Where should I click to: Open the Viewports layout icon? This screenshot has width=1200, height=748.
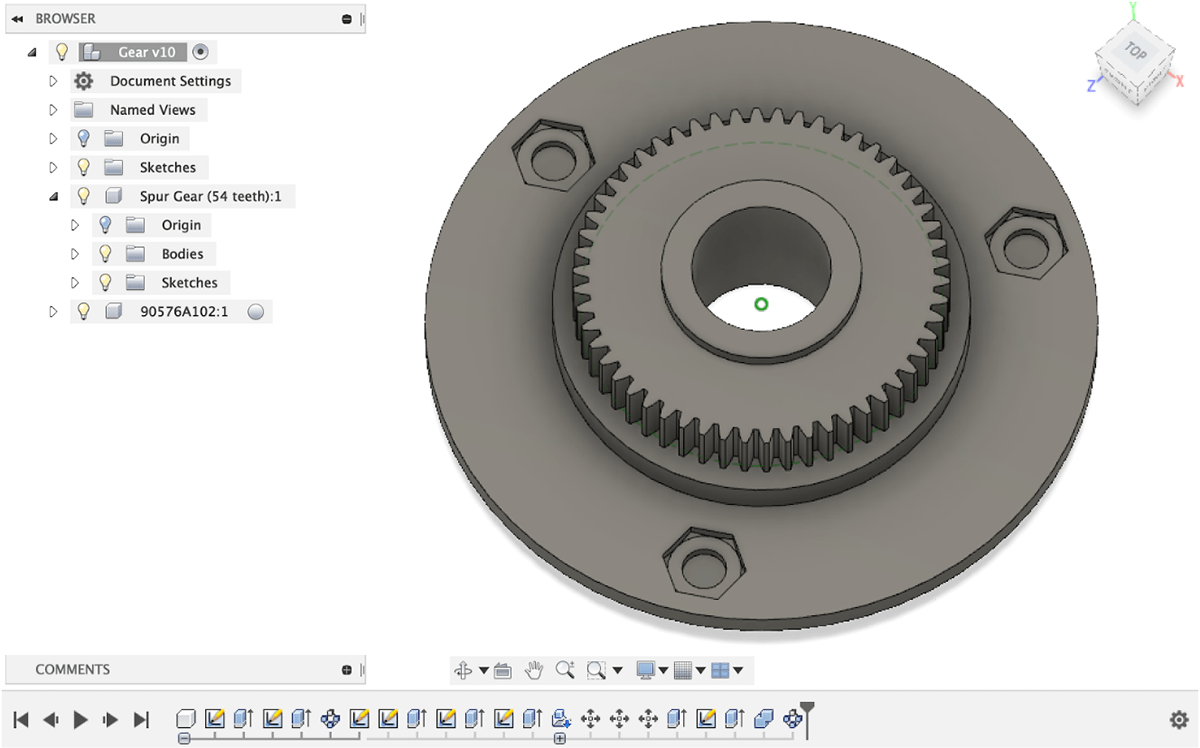[x=720, y=670]
